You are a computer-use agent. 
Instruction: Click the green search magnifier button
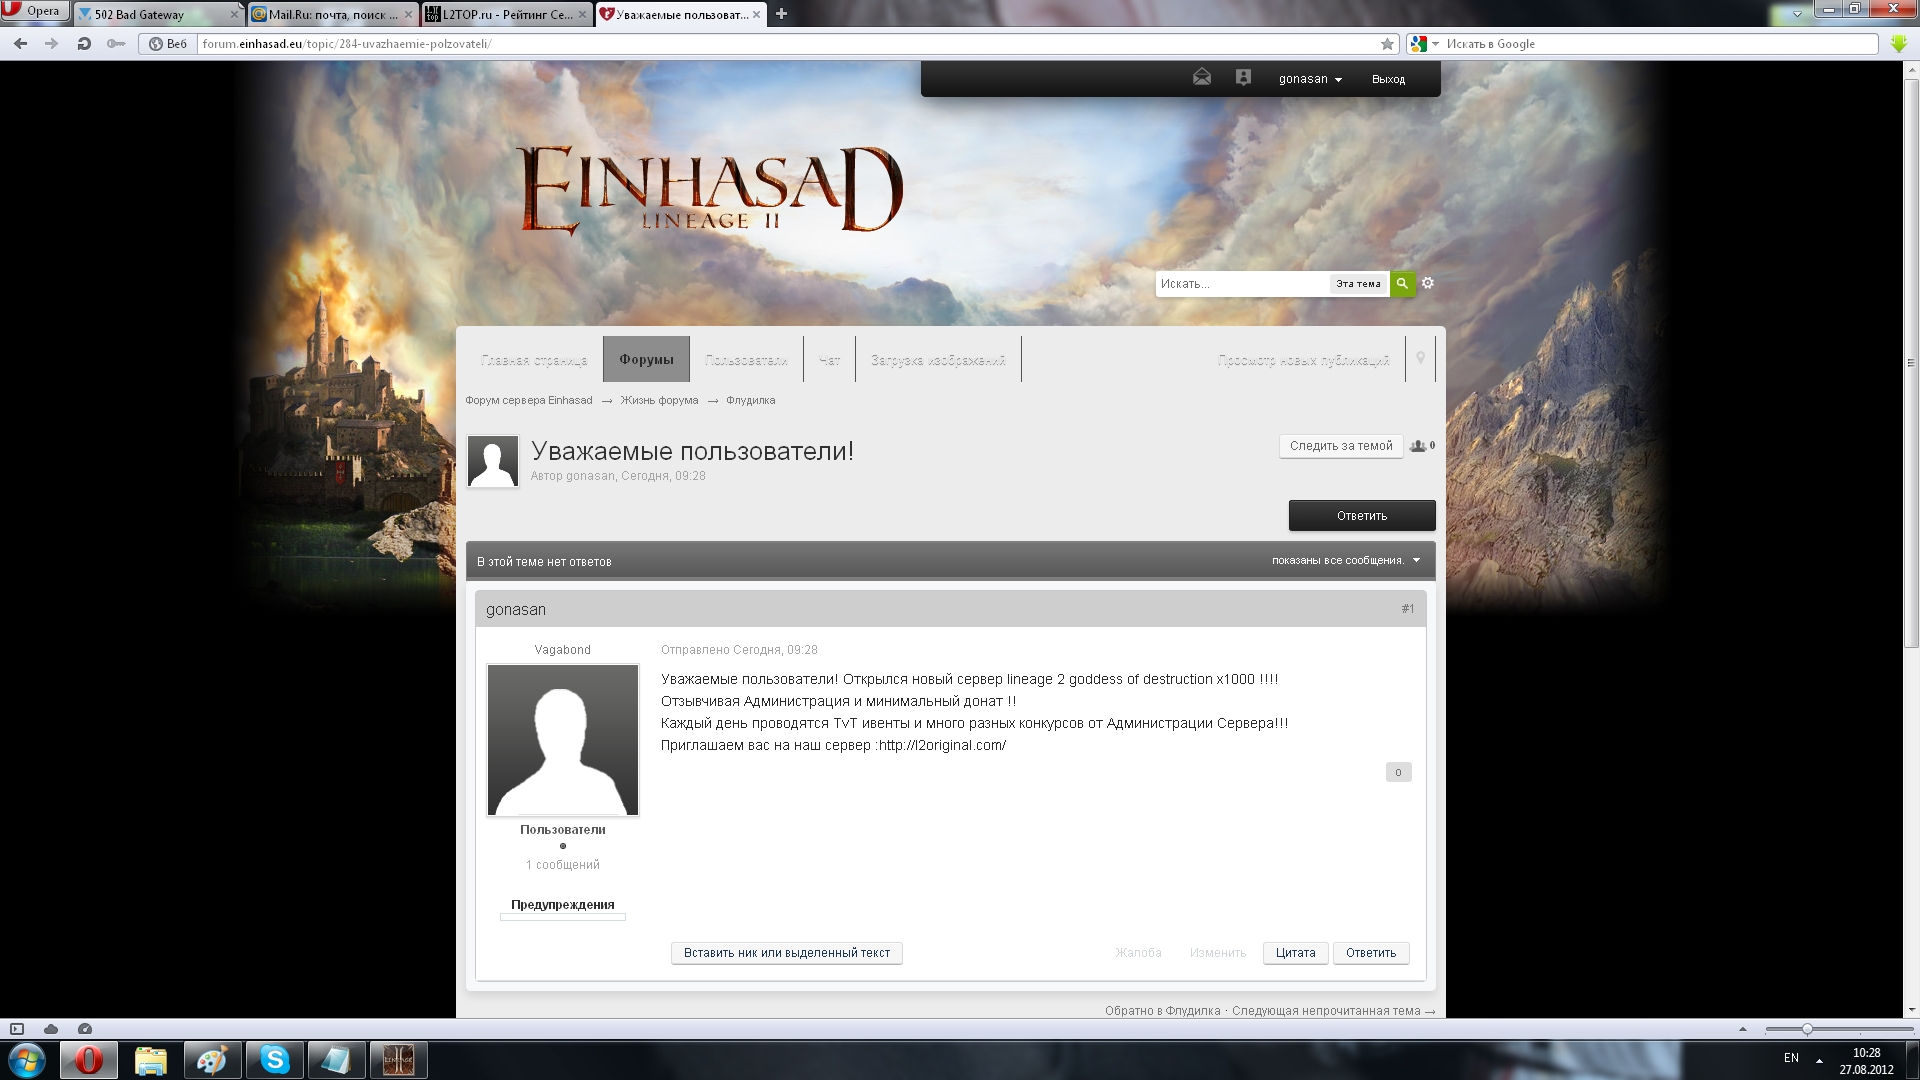click(1402, 284)
